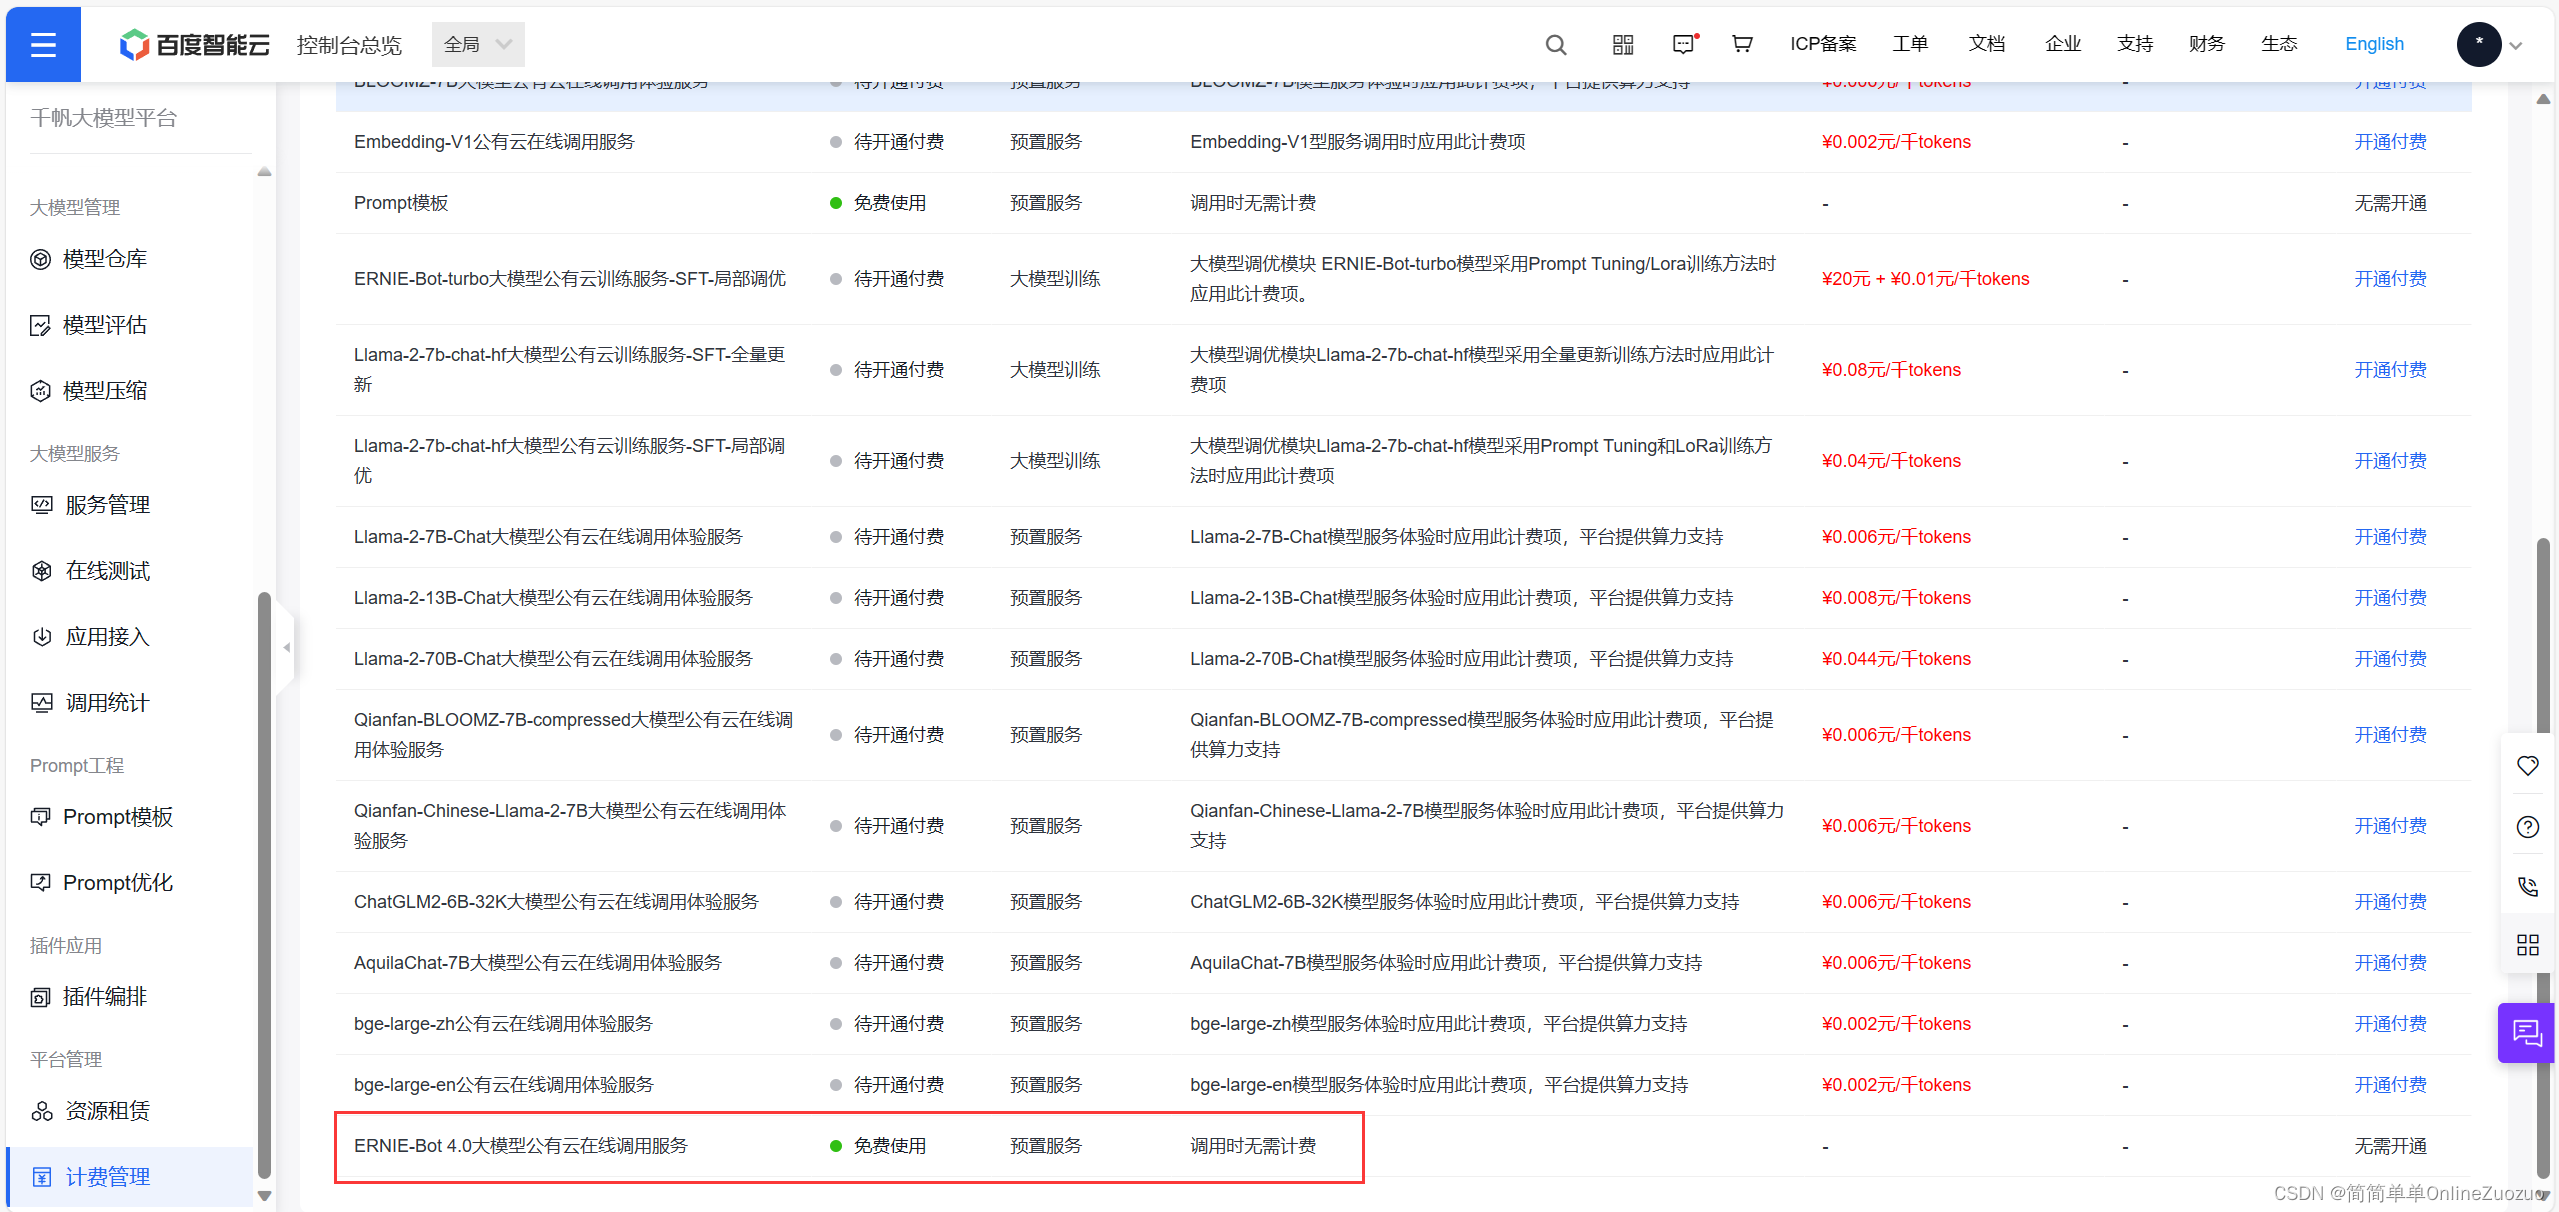The height and width of the screenshot is (1212, 2559).
Task: Click the main page vertical scrollbar
Action: [2542, 858]
